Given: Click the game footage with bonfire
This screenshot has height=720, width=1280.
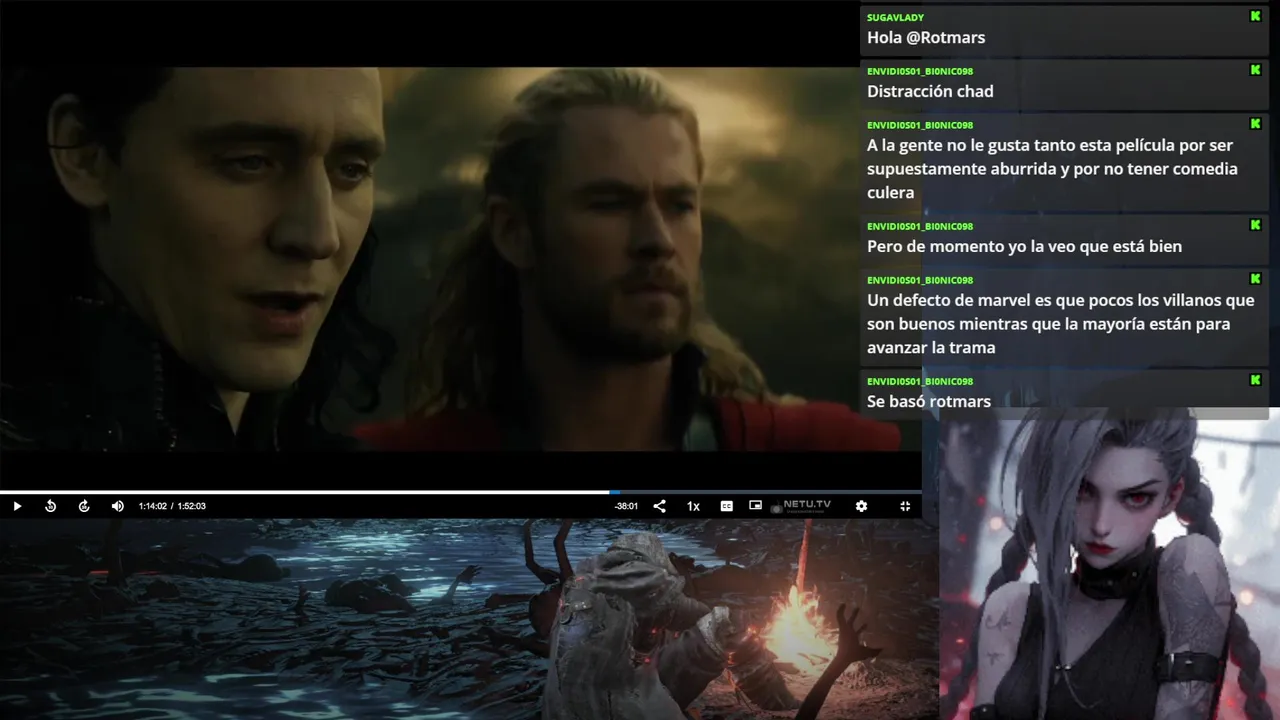Looking at the screenshot, I should tap(469, 619).
